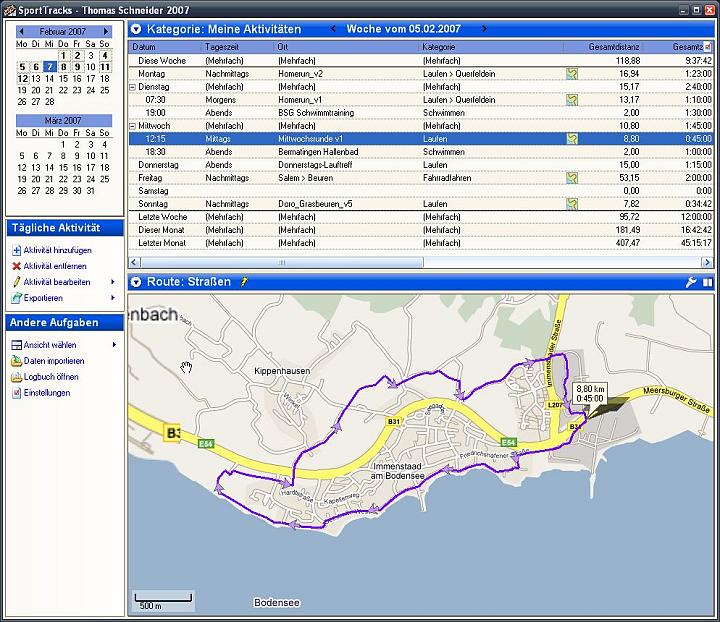720x622 pixels.
Task: Sort by Ort column header
Action: pos(347,47)
